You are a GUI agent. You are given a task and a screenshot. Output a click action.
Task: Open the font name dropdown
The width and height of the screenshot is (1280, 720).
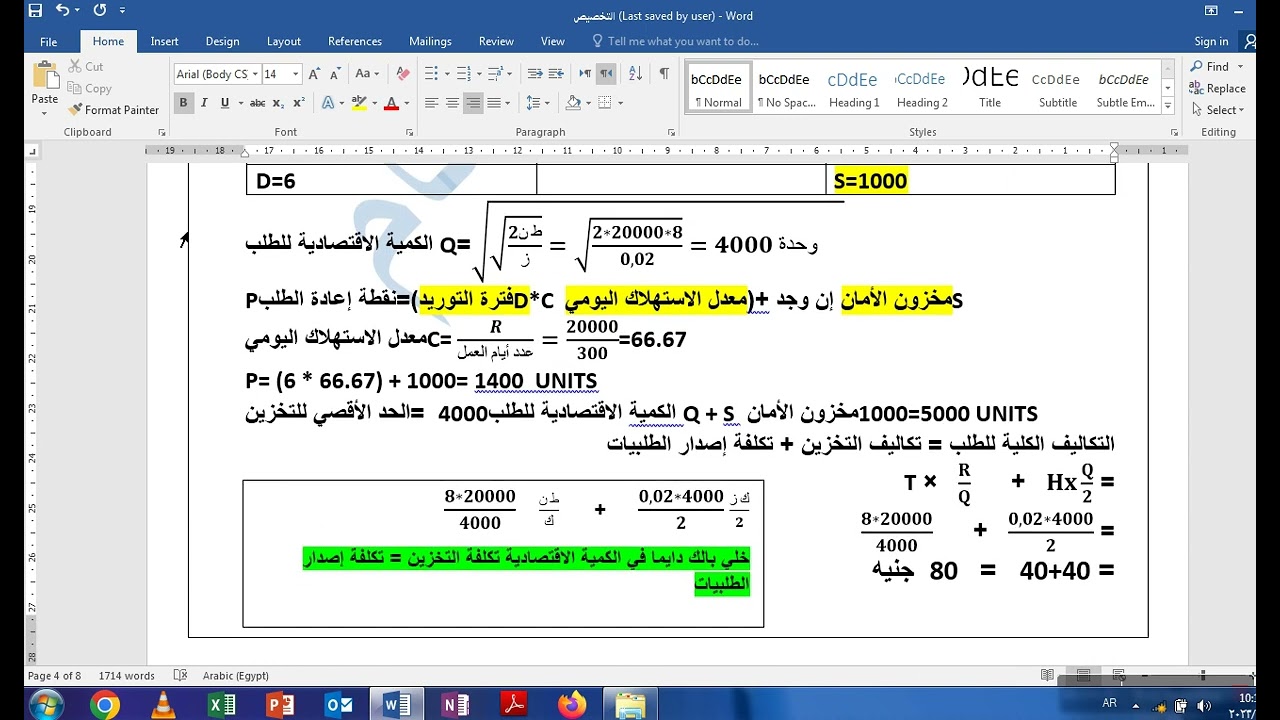pos(254,74)
